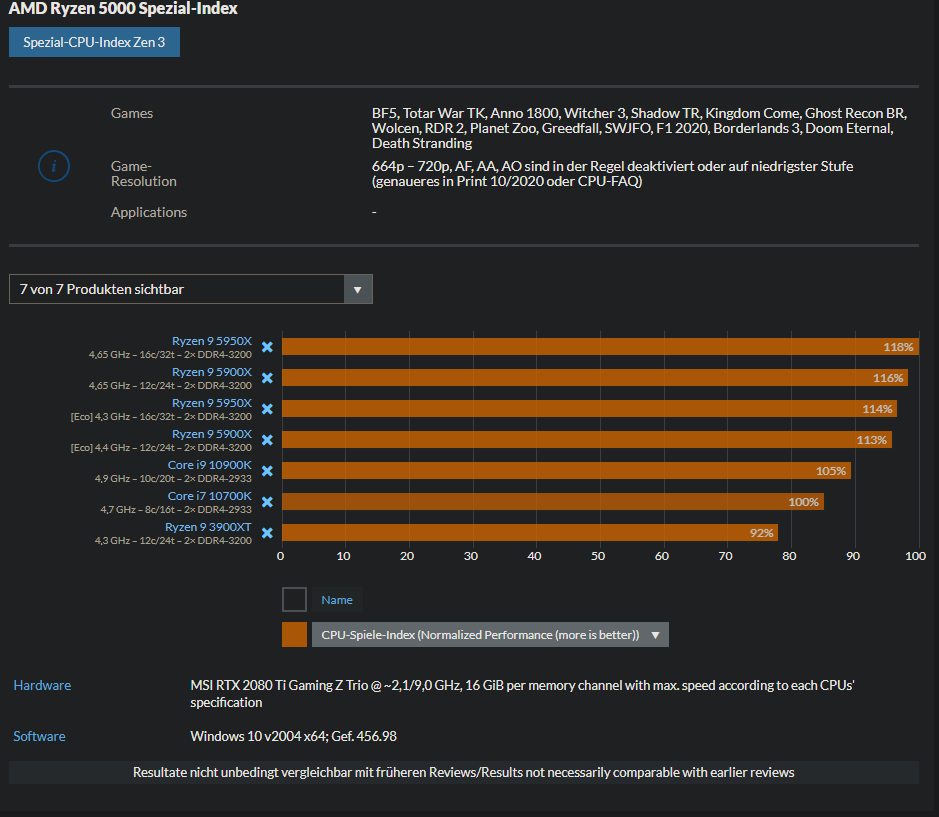
Task: Remove Eco 4,3 GHz Ryzen 9 5950X via X
Action: tap(267, 409)
